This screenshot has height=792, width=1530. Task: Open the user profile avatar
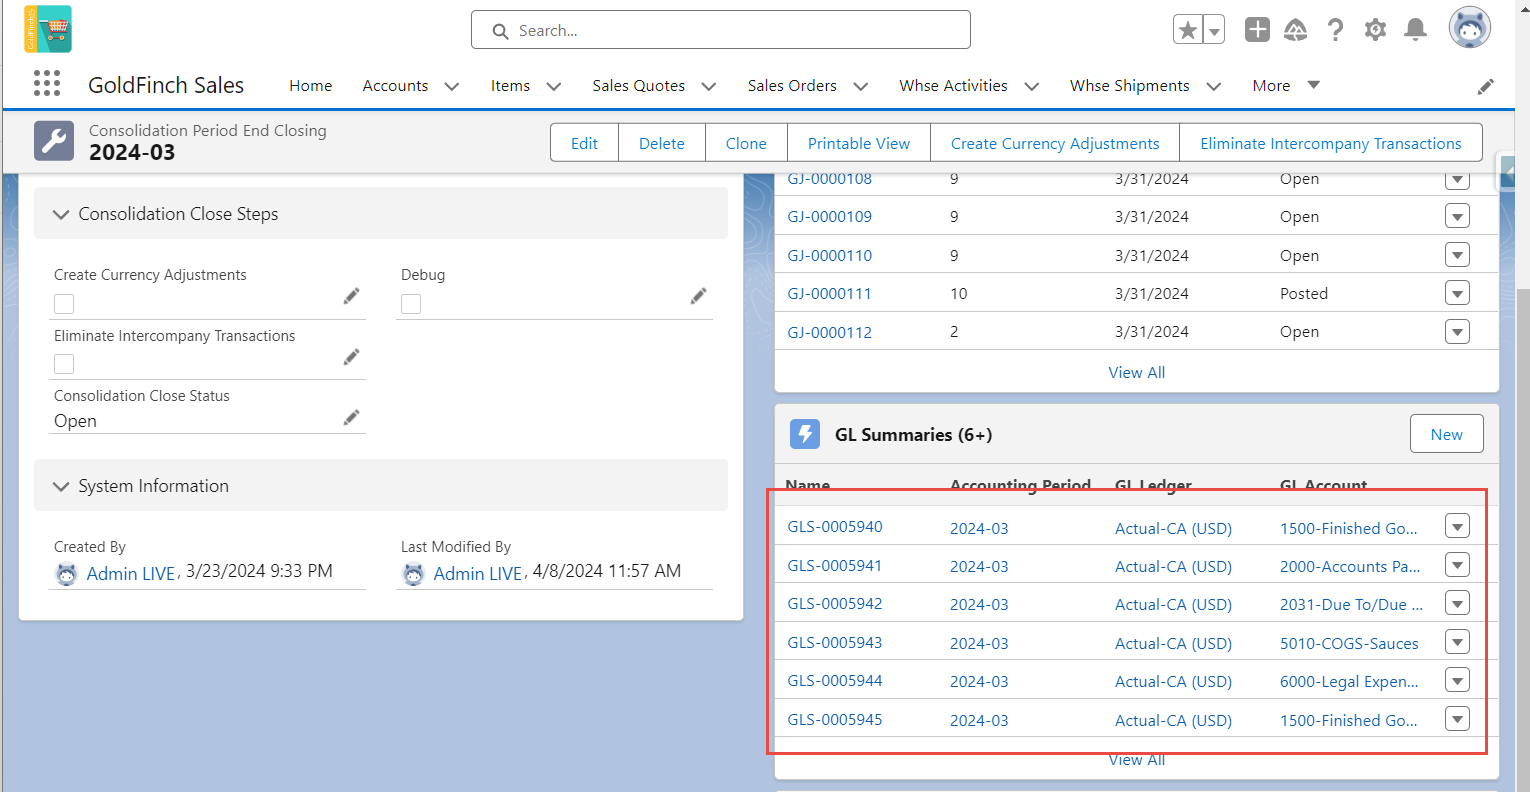[1470, 28]
